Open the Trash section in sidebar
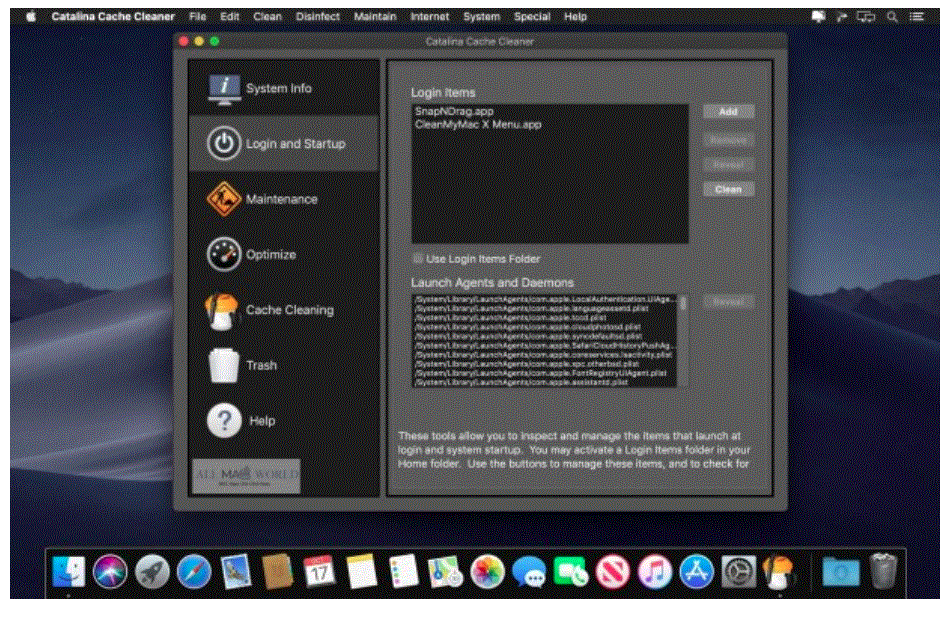Image resolution: width=948 pixels, height=622 pixels. 283,365
